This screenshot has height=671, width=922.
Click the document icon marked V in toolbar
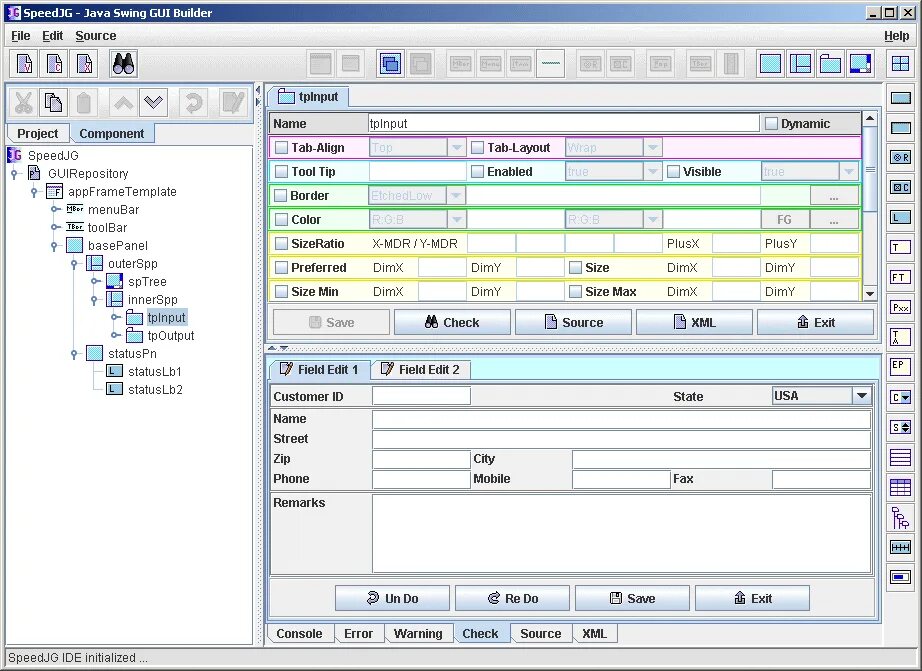(x=25, y=64)
